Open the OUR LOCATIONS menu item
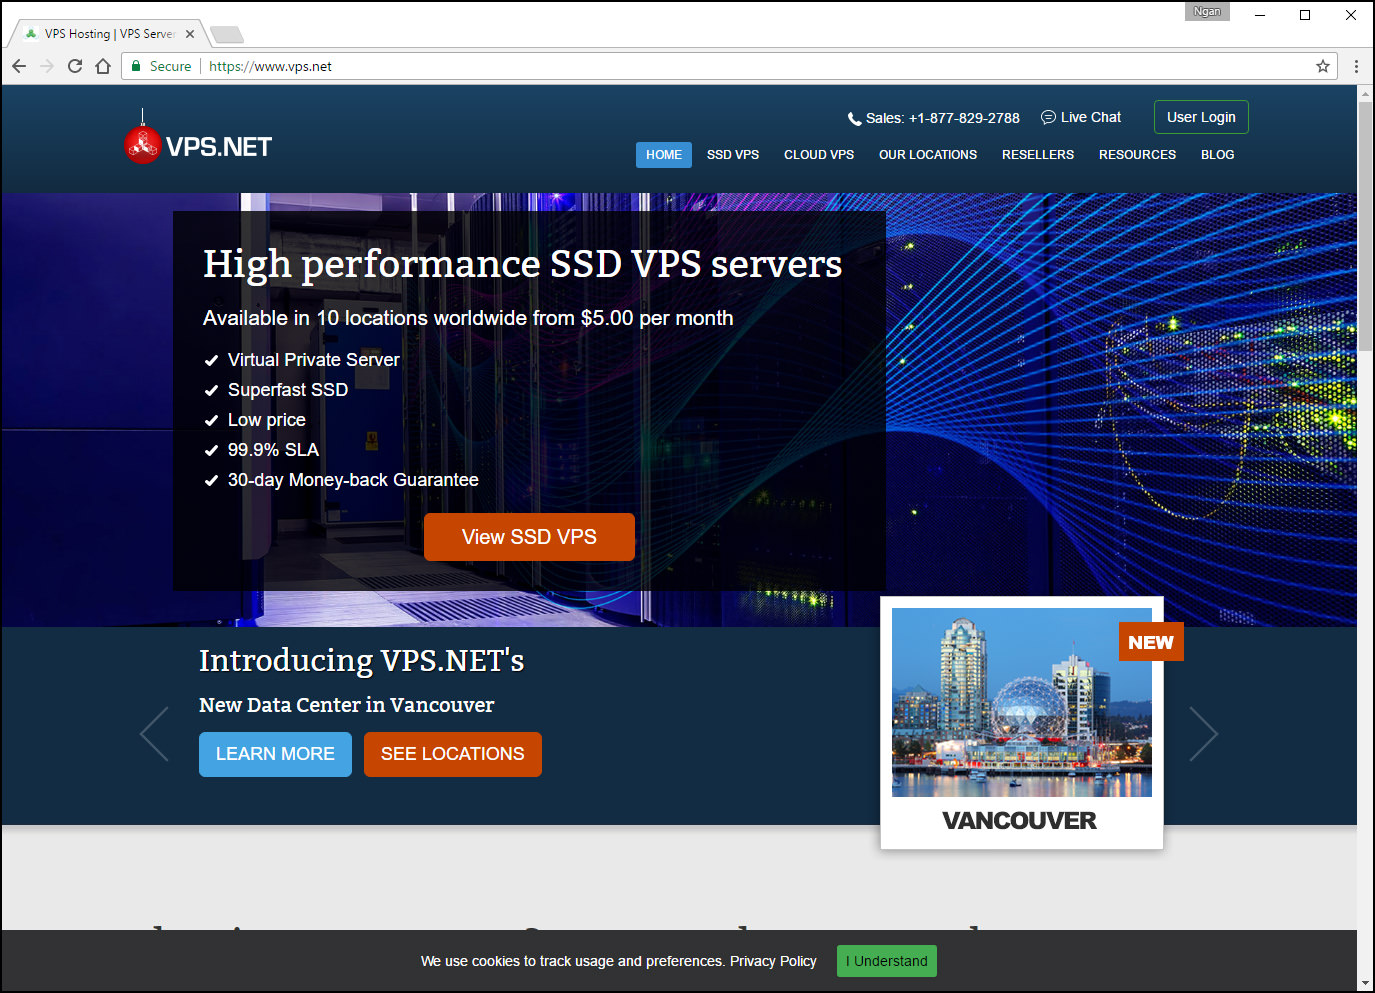Image resolution: width=1375 pixels, height=993 pixels. tap(928, 155)
